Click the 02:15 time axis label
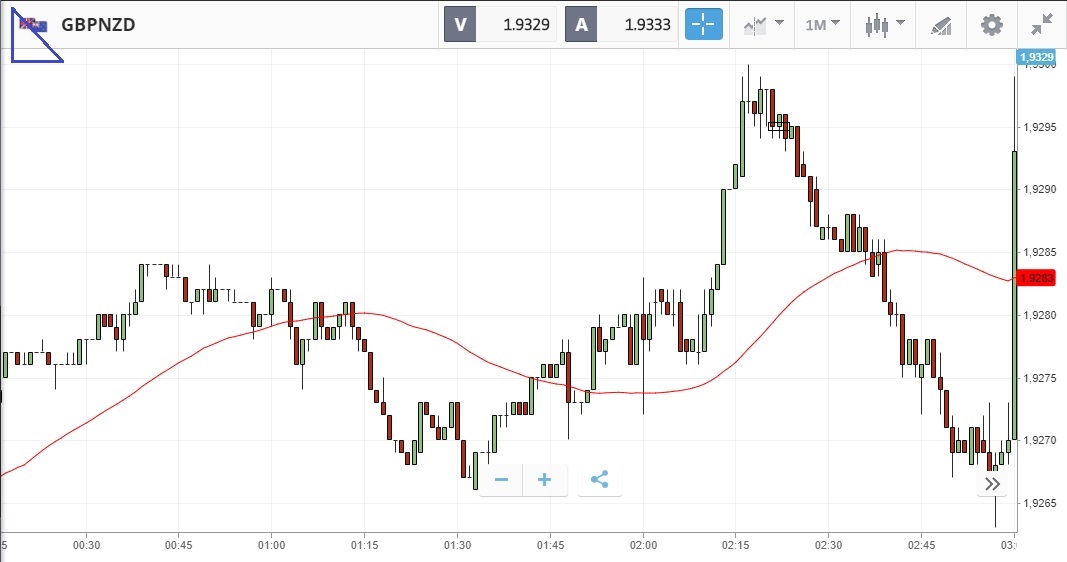The width and height of the screenshot is (1067, 562). (x=735, y=544)
